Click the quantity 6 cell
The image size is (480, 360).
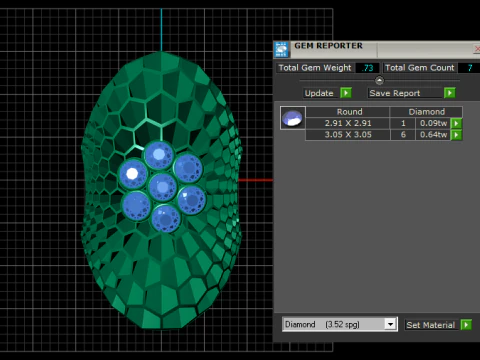[x=403, y=135]
